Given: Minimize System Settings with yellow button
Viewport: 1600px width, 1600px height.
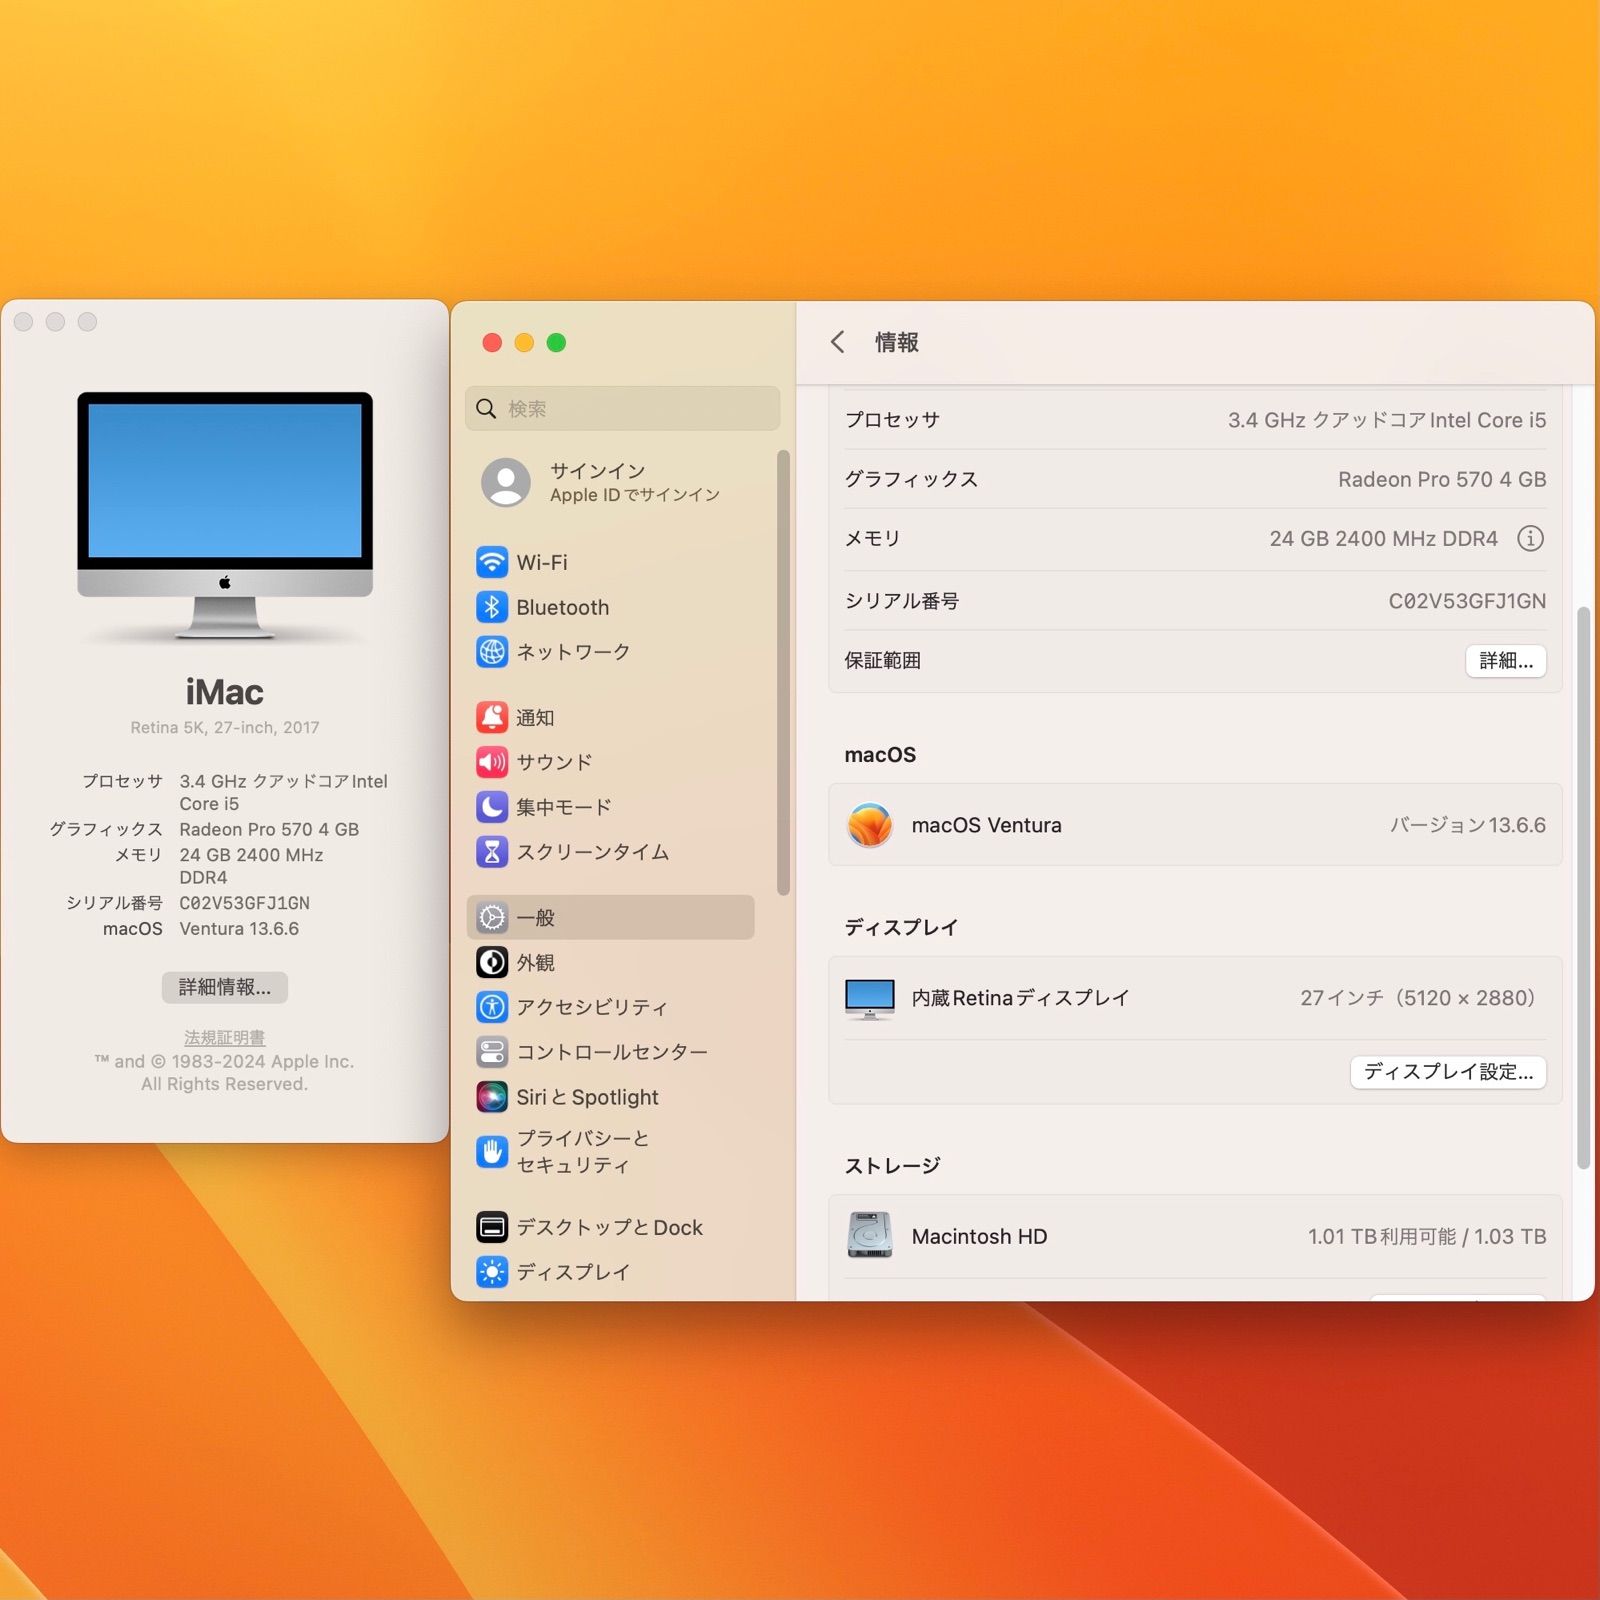Looking at the screenshot, I should (524, 343).
